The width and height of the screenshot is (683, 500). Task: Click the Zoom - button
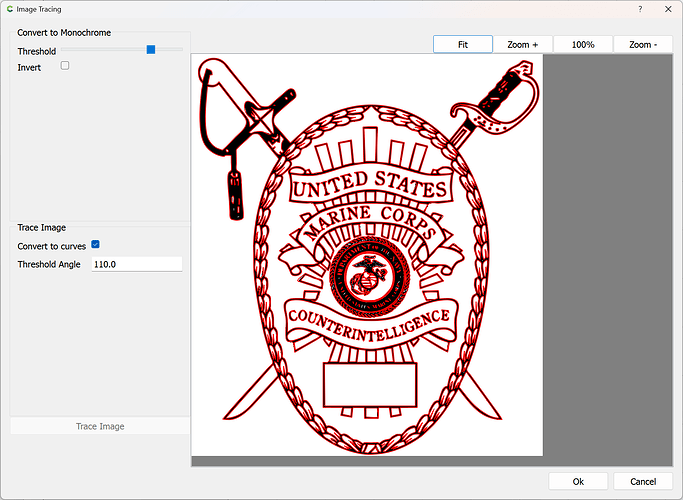tap(643, 44)
